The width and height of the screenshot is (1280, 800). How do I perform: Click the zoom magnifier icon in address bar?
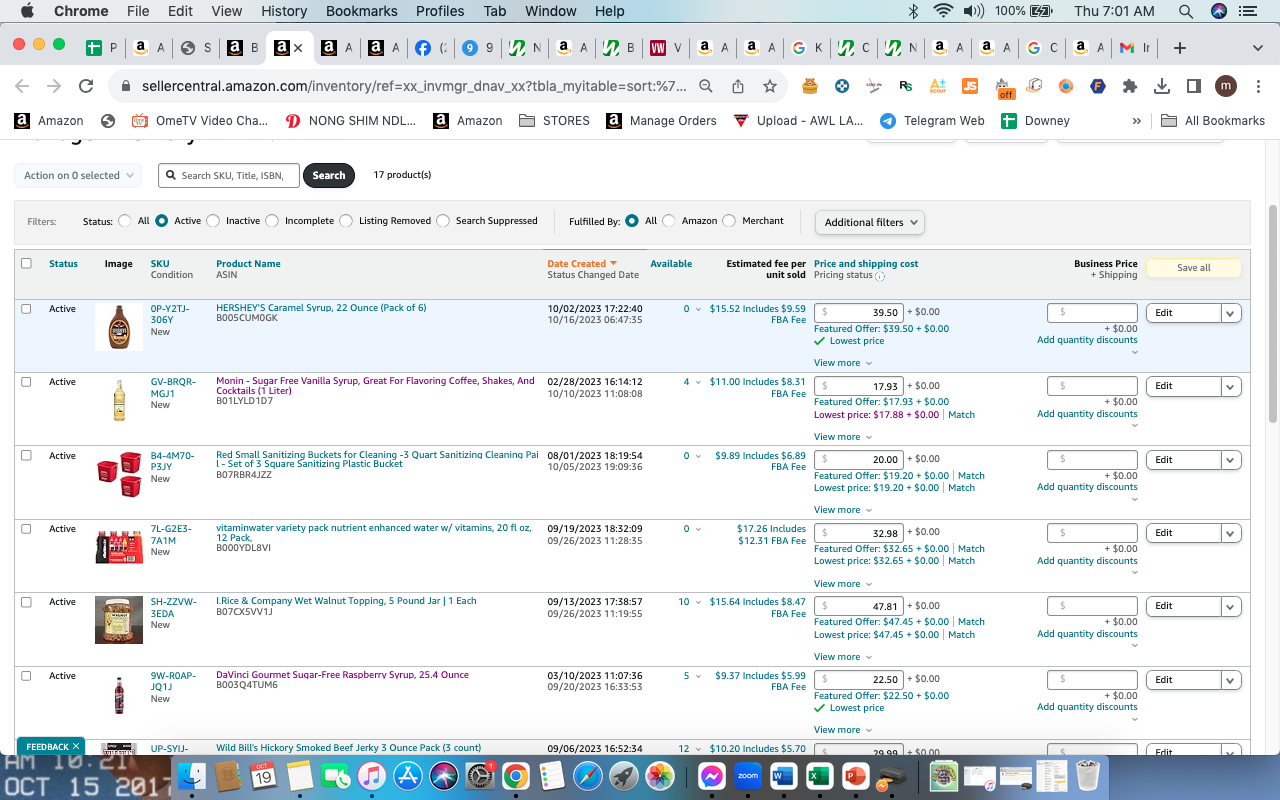[x=706, y=87]
